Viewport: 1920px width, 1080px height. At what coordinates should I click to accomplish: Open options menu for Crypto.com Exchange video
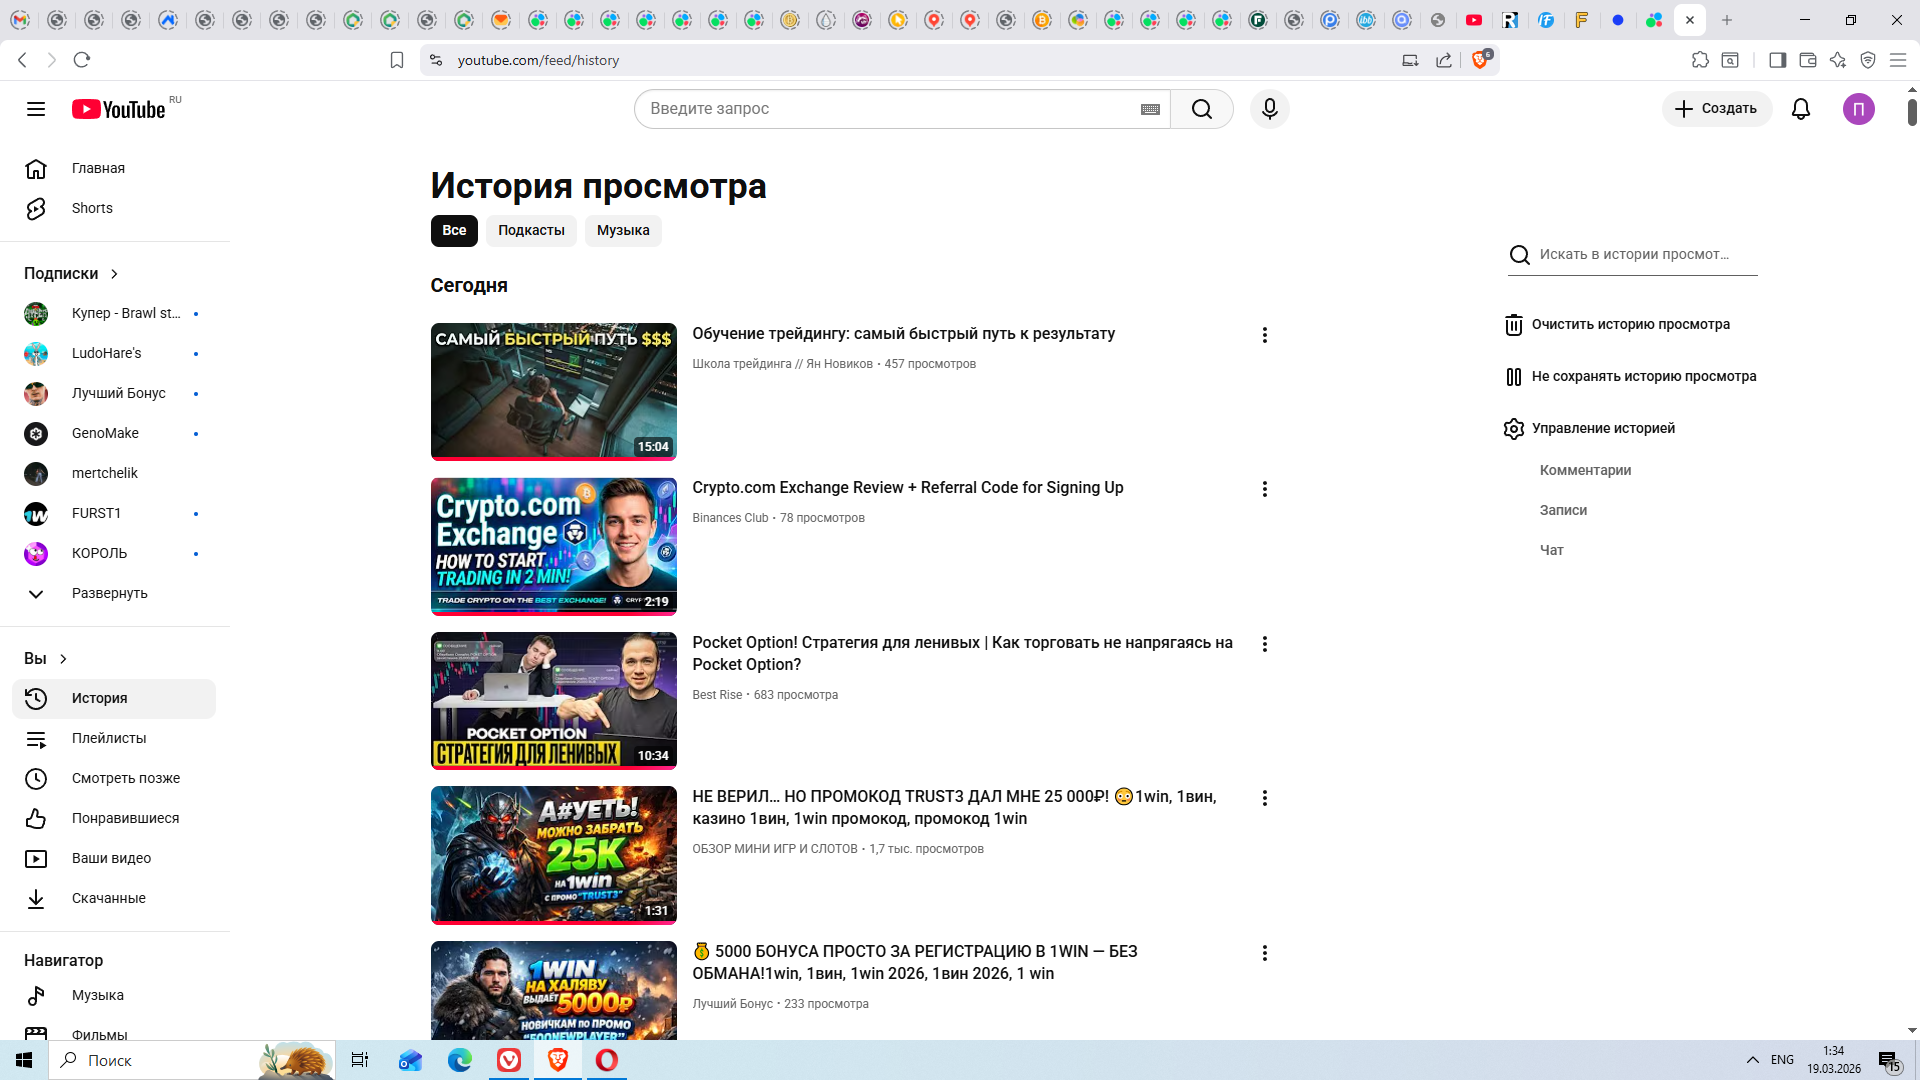pyautogui.click(x=1264, y=489)
